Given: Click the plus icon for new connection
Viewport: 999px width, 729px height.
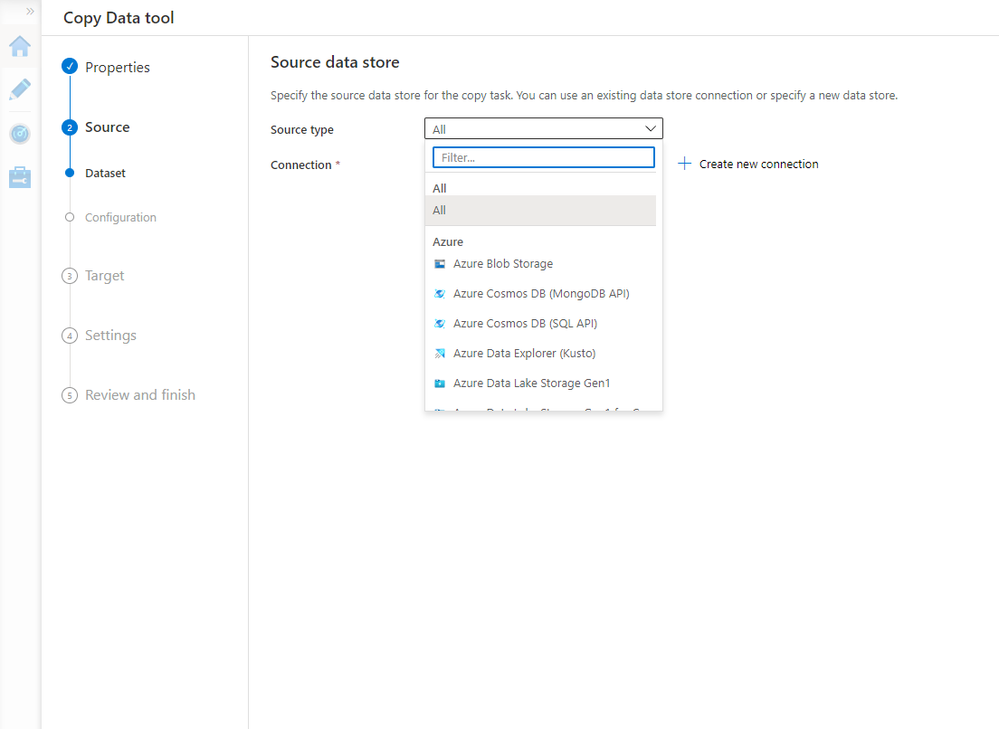Looking at the screenshot, I should tap(684, 163).
